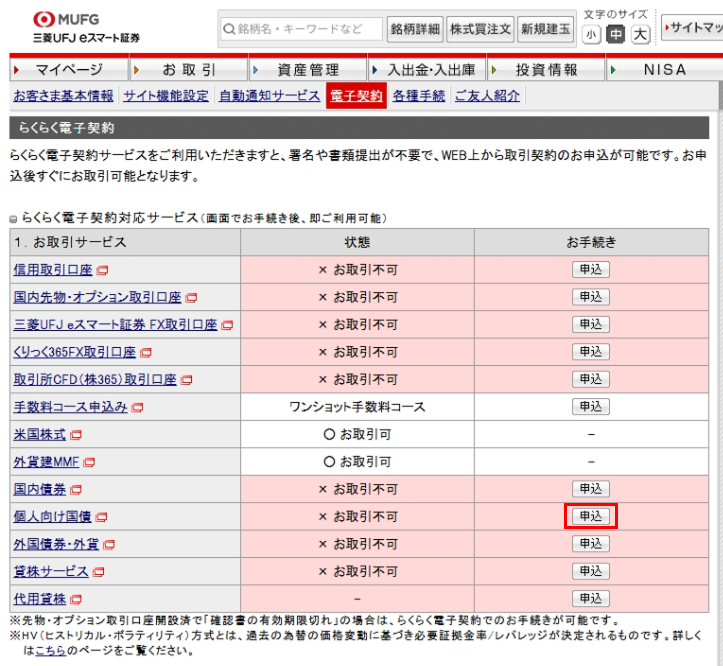Click the 株式買注文 button
Screen dimensions: 723x666
[479, 29]
